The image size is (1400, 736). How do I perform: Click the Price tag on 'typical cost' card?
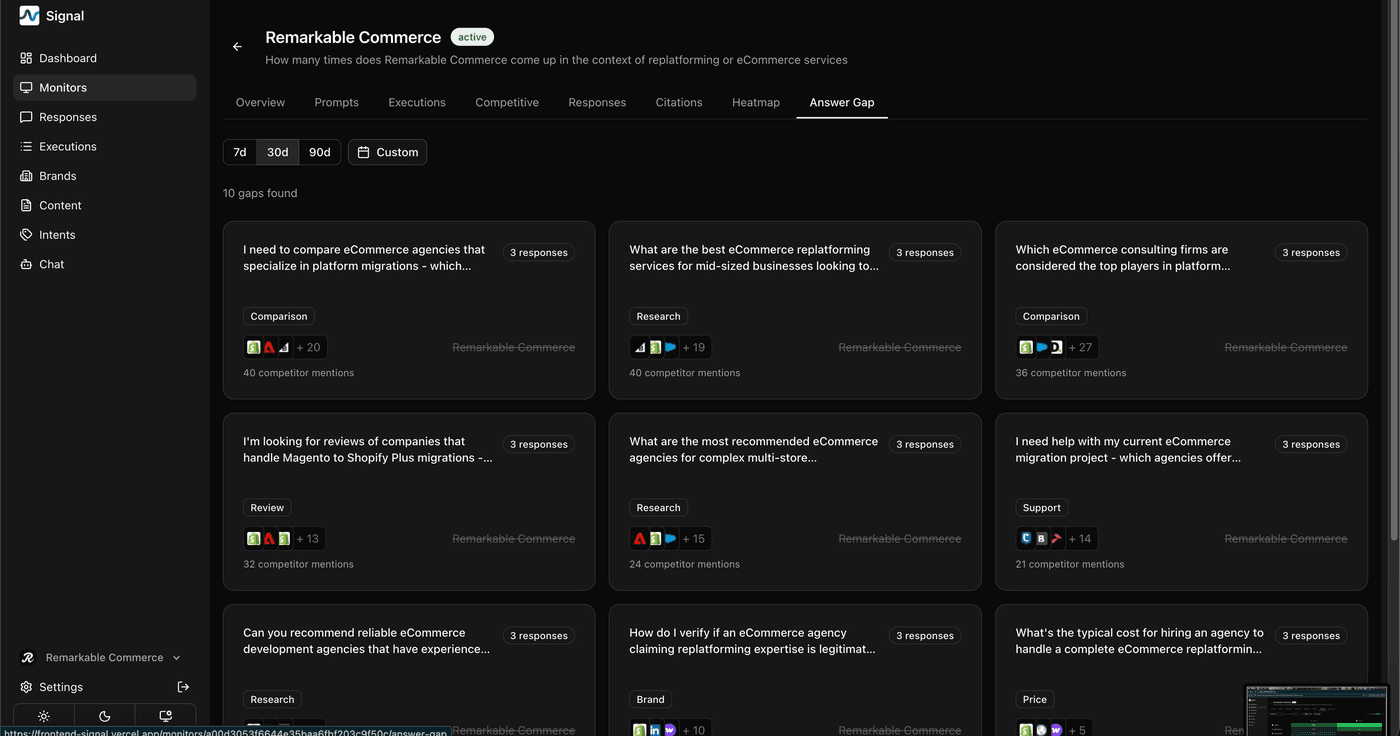(x=1035, y=700)
